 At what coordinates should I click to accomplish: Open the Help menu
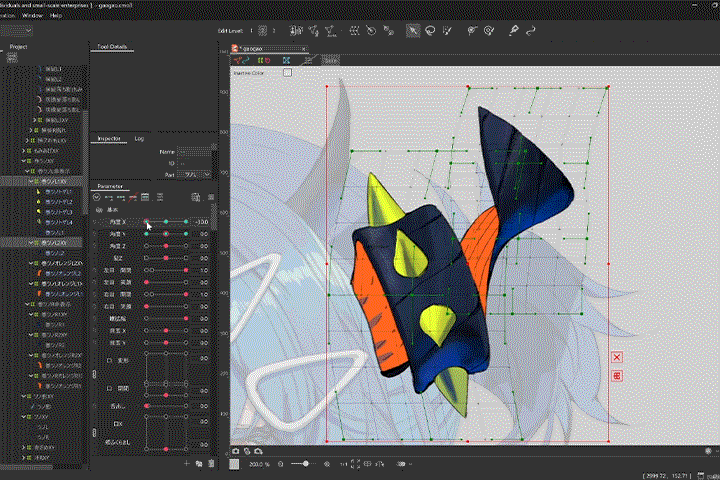[56, 15]
